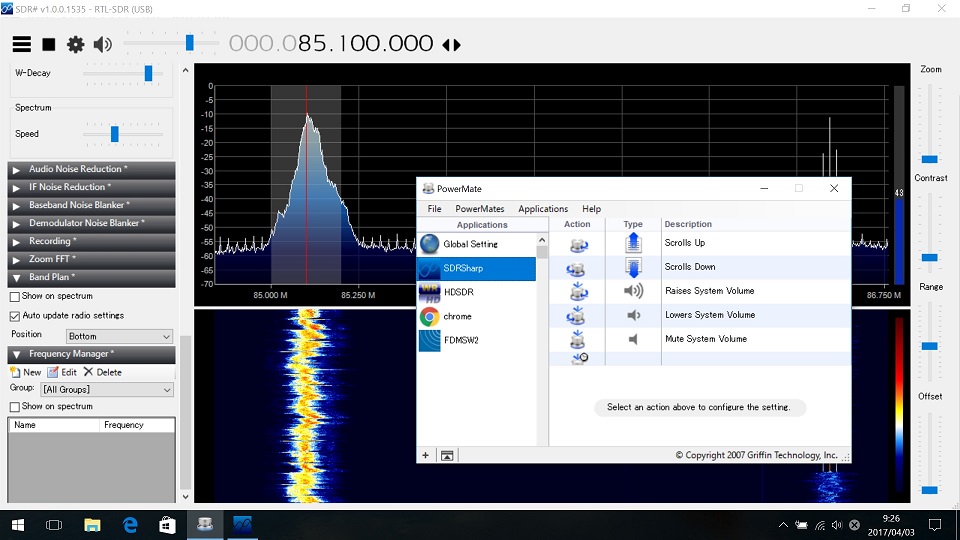The image size is (960, 540).
Task: Mute audio with the speaker icon
Action: [102, 44]
